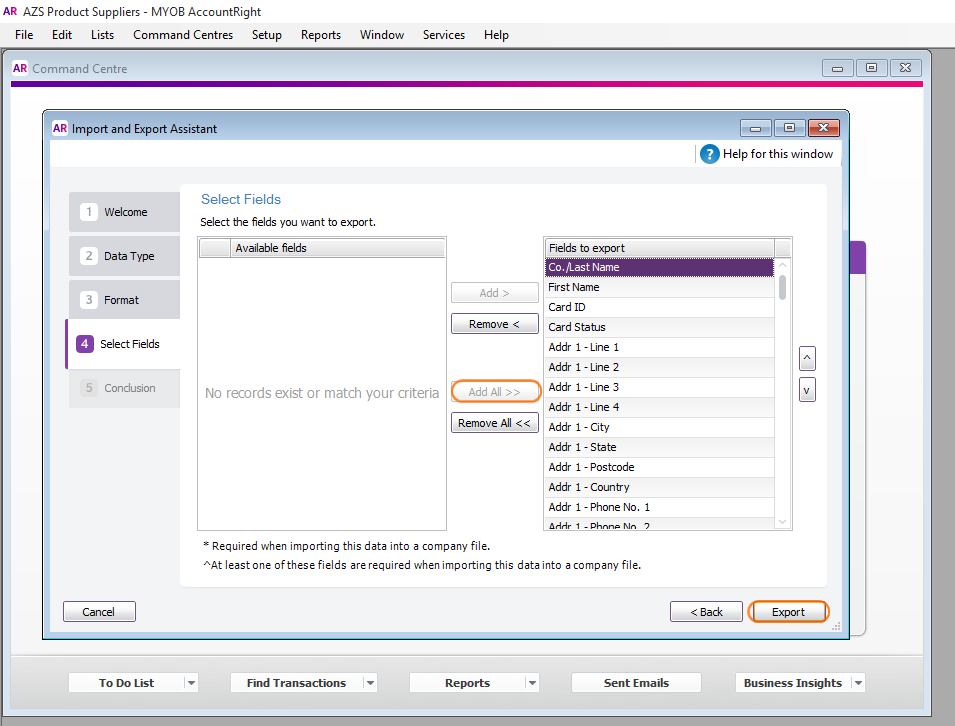
Task: Click the scroll-down arrow of the Fields to export list
Action: point(783,522)
